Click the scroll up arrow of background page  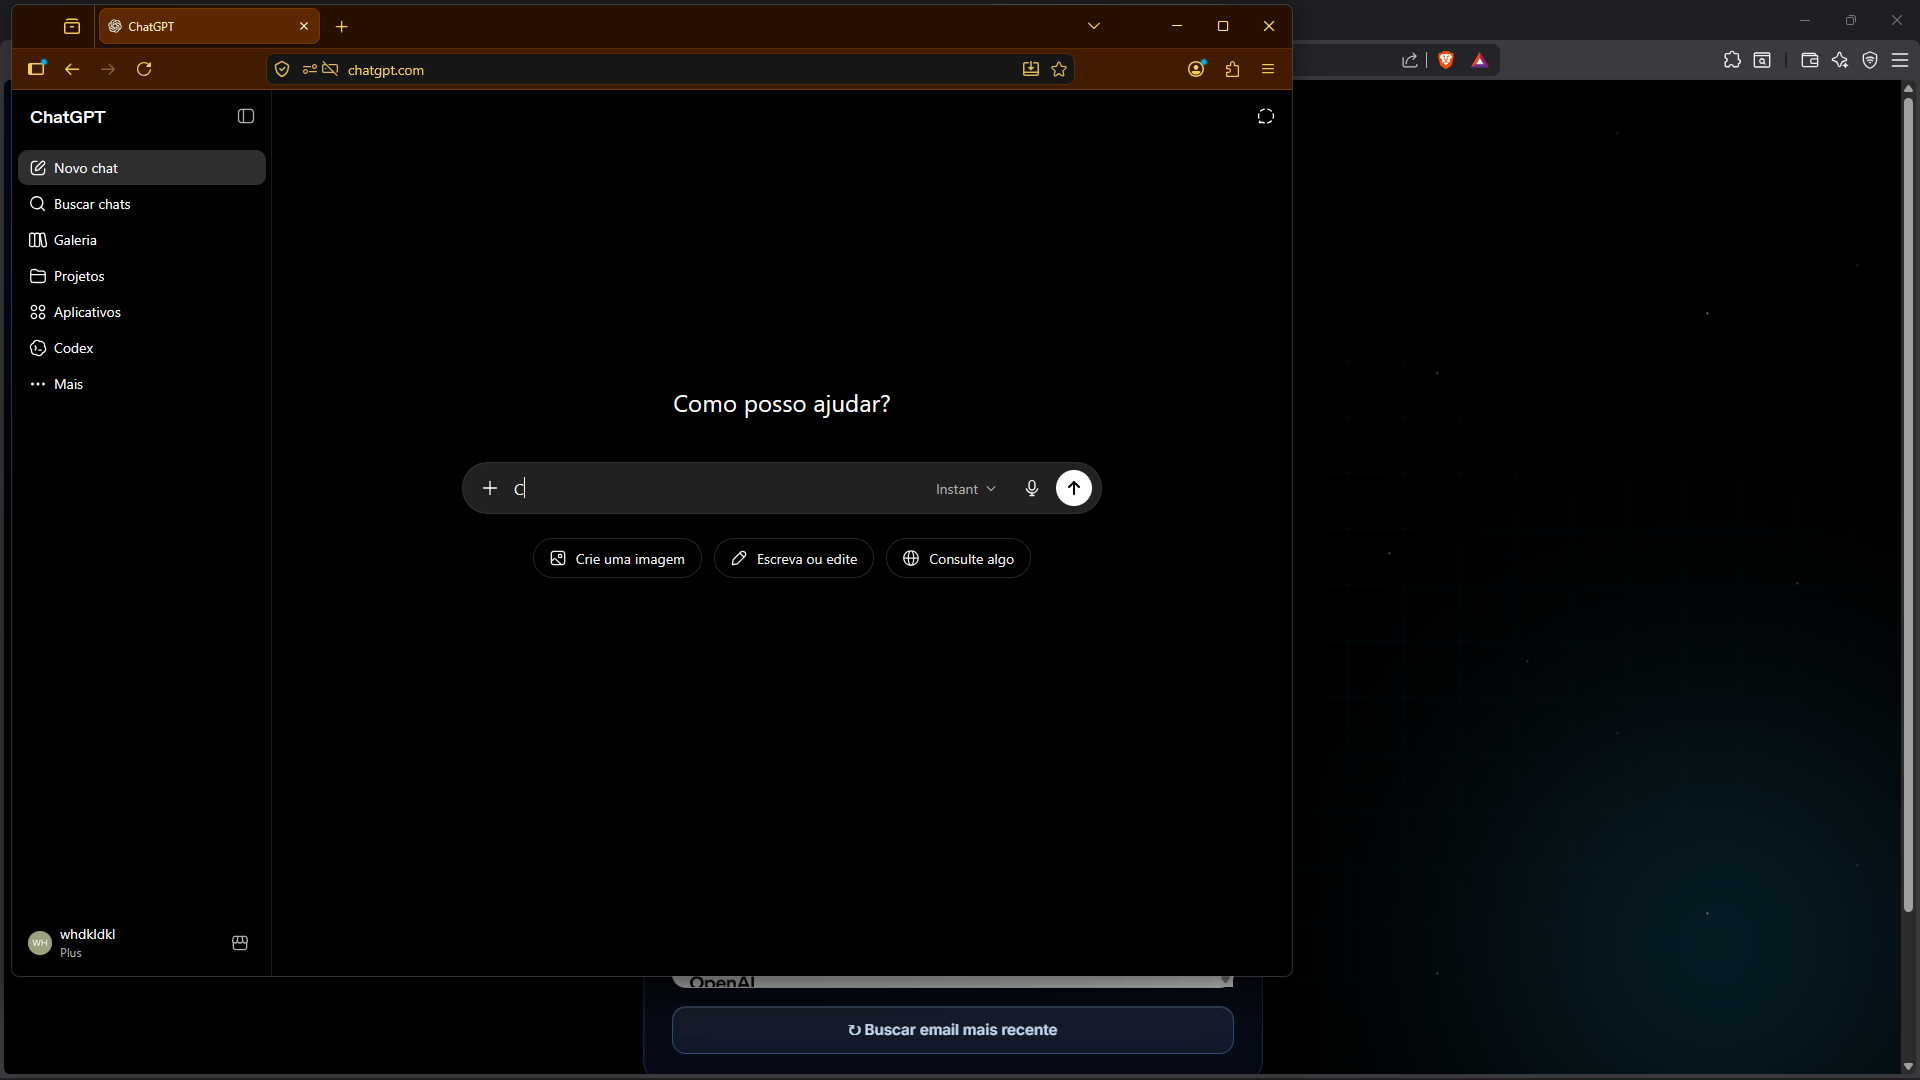[x=1908, y=88]
